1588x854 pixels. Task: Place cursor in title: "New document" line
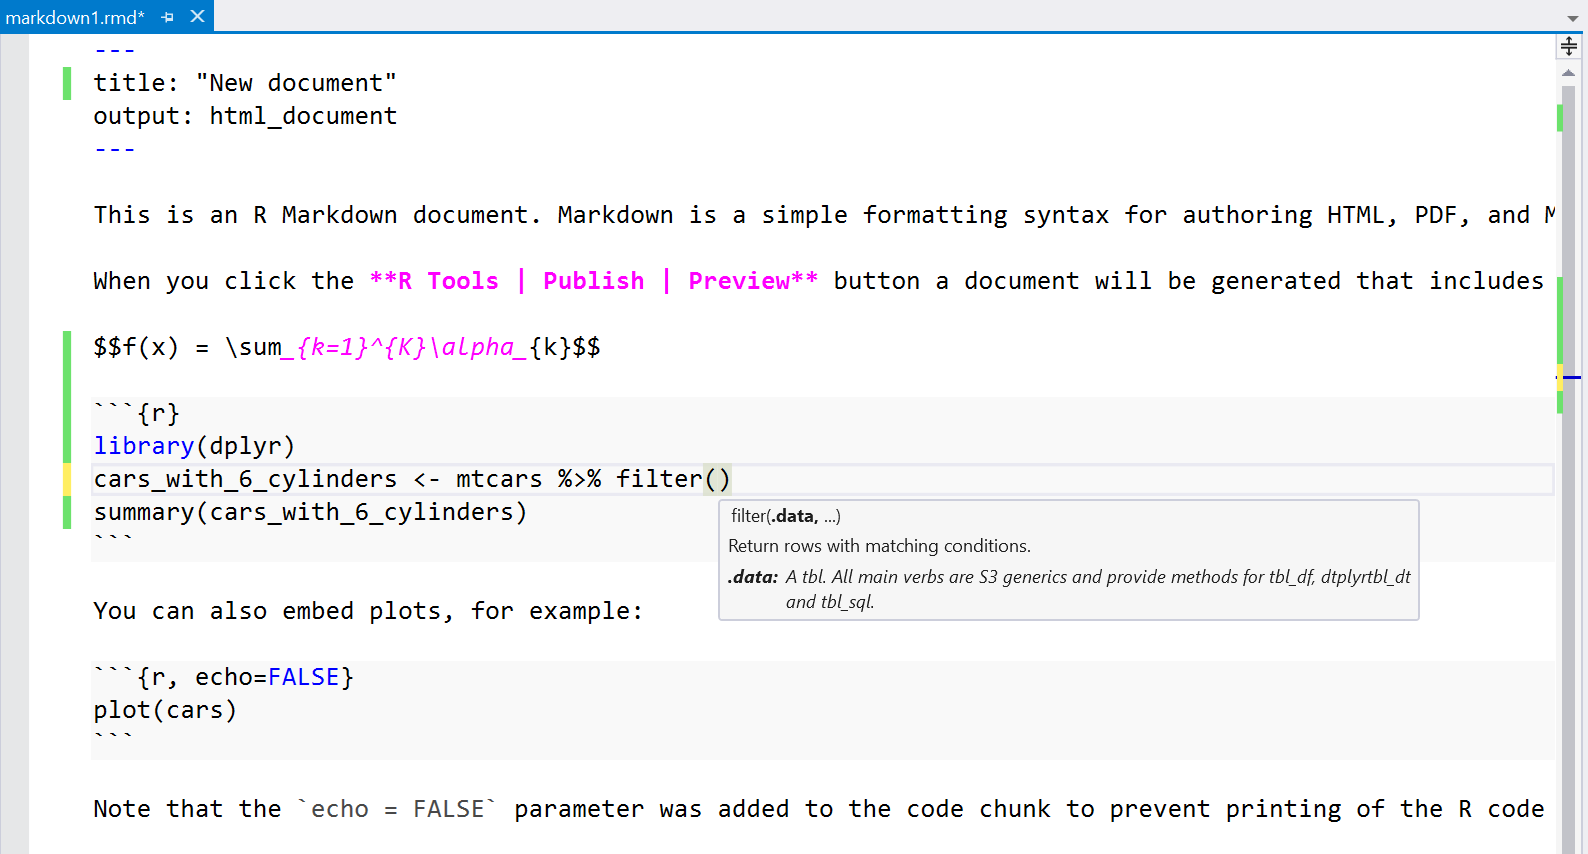pyautogui.click(x=245, y=83)
